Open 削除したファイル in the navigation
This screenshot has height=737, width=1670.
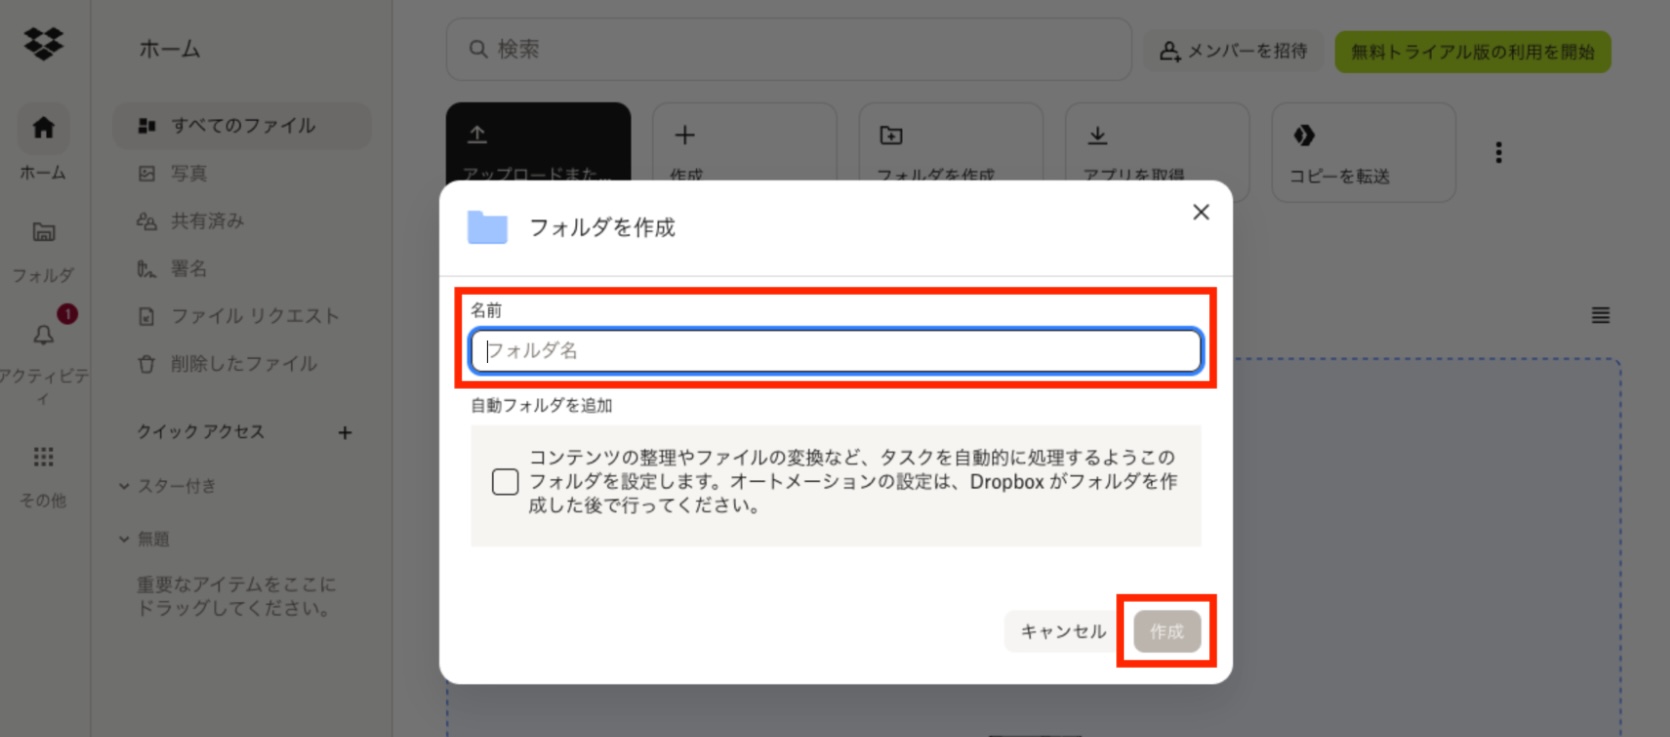[x=243, y=364]
